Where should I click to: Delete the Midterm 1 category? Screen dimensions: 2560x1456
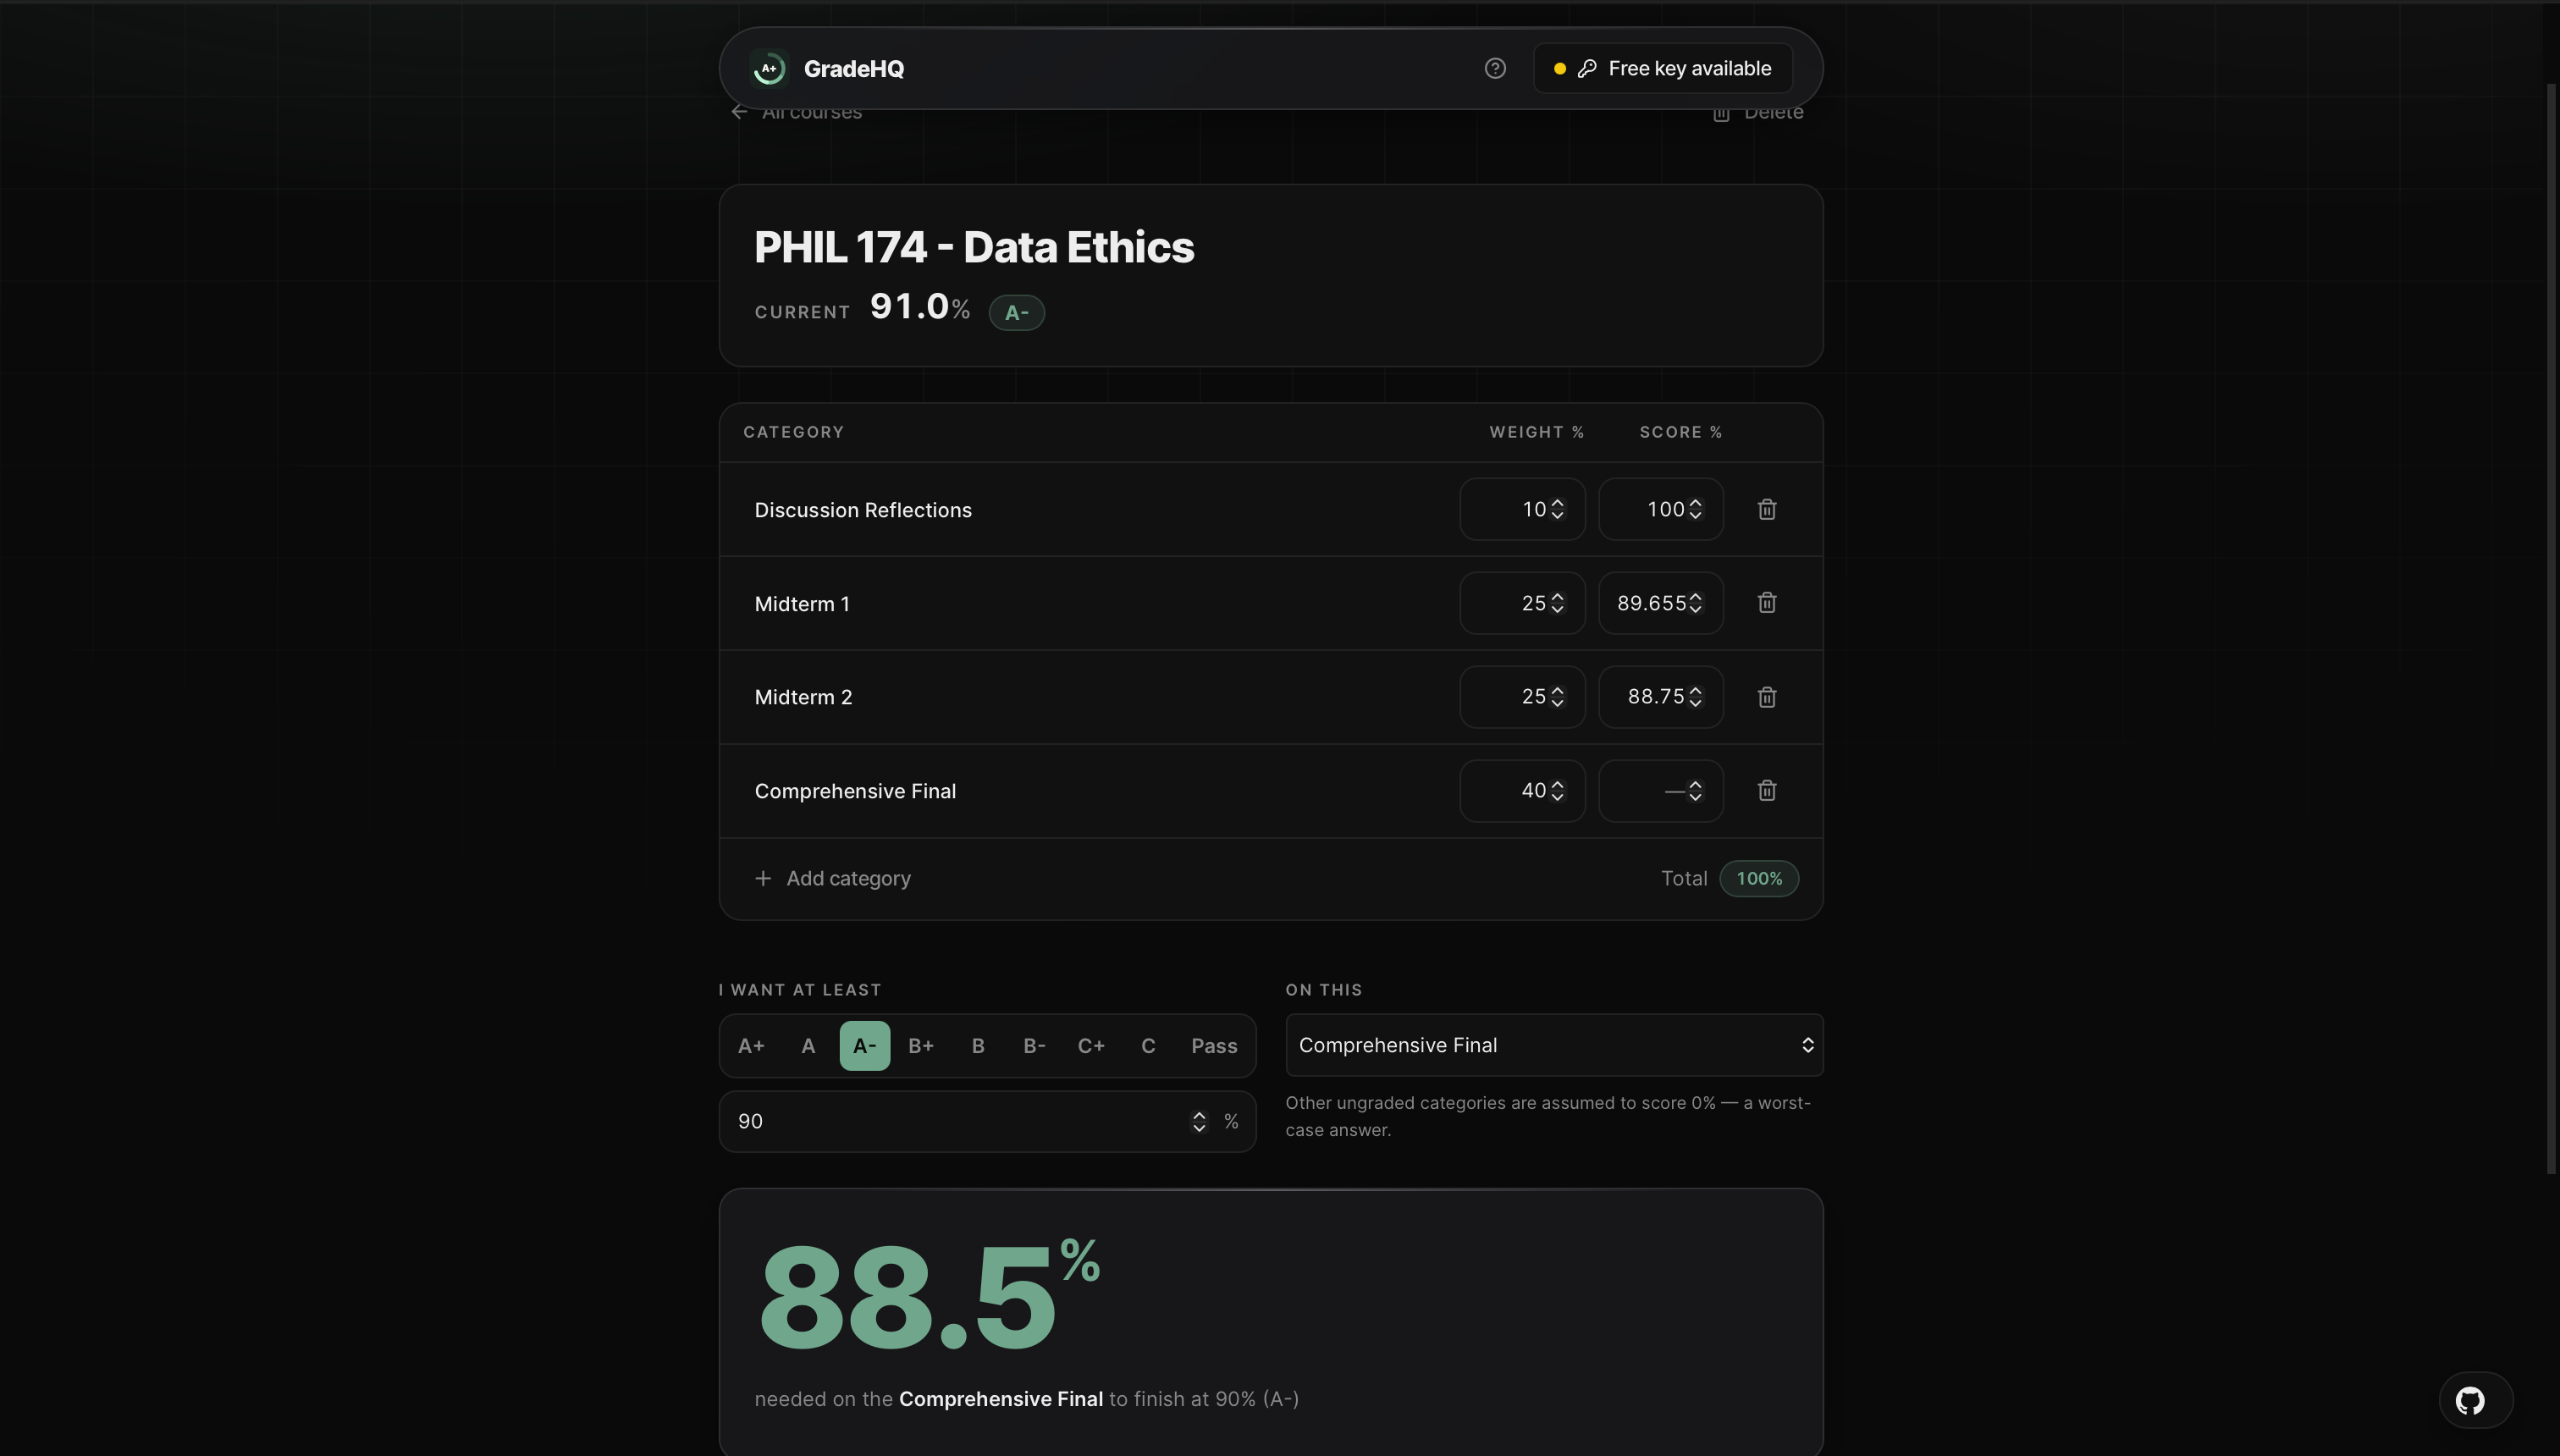click(x=1767, y=603)
